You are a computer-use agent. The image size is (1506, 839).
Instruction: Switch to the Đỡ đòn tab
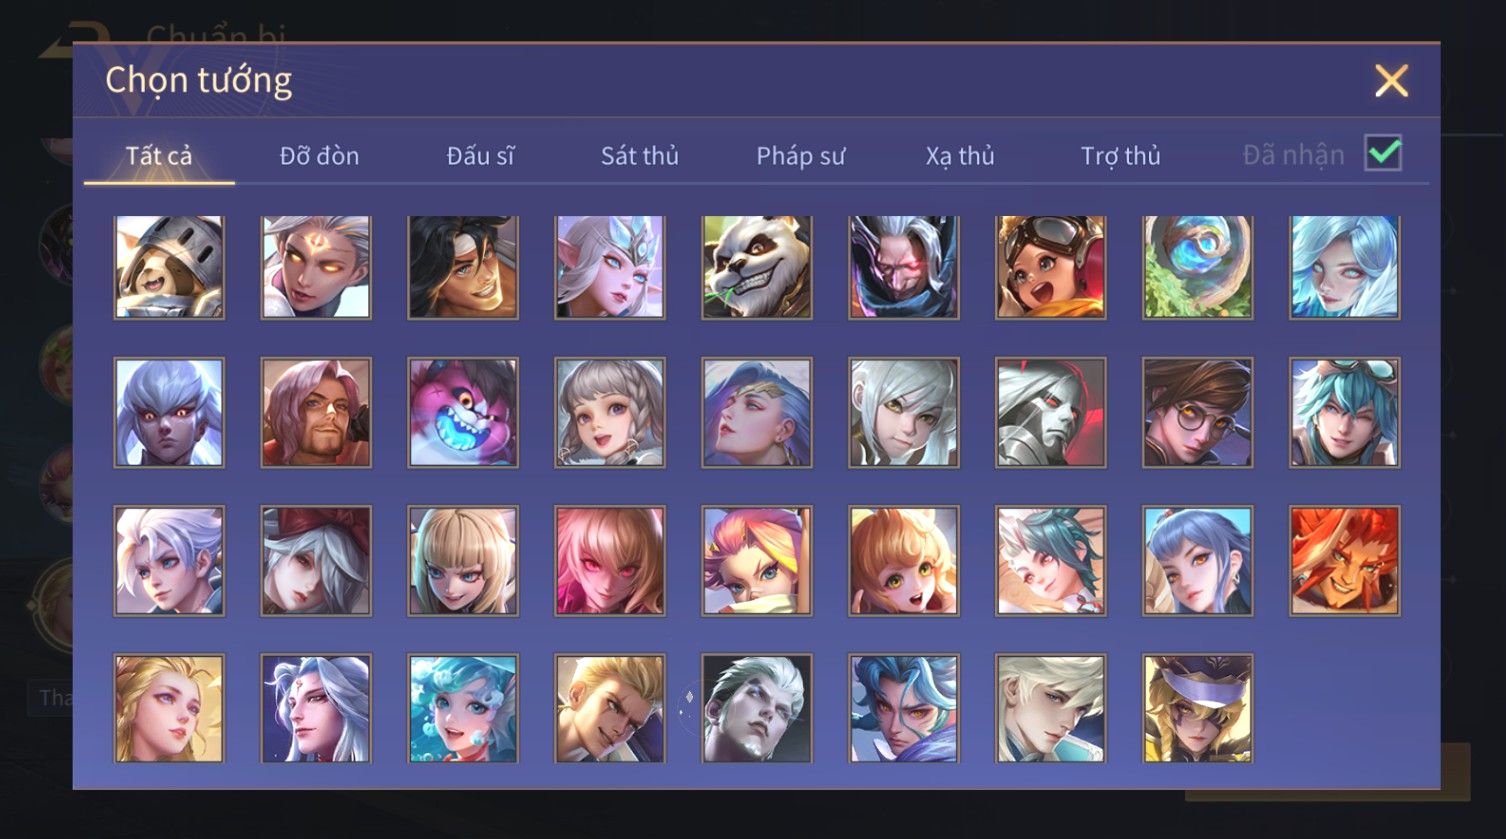click(319, 156)
